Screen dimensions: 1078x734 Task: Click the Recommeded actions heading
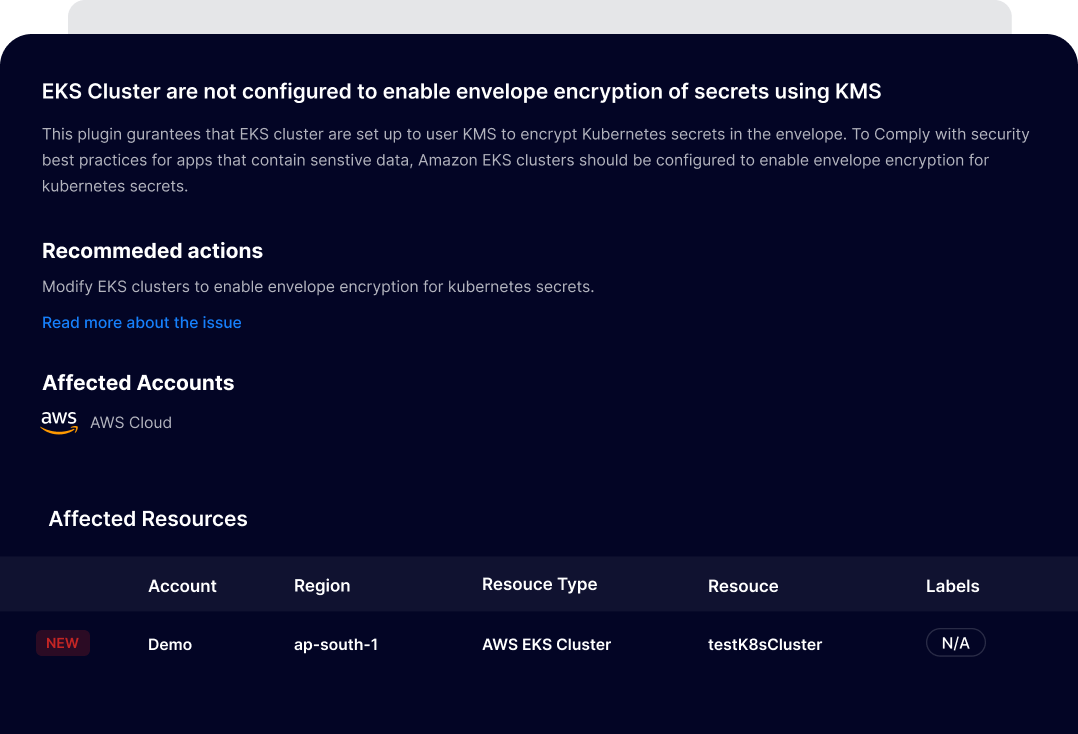pyautogui.click(x=152, y=251)
